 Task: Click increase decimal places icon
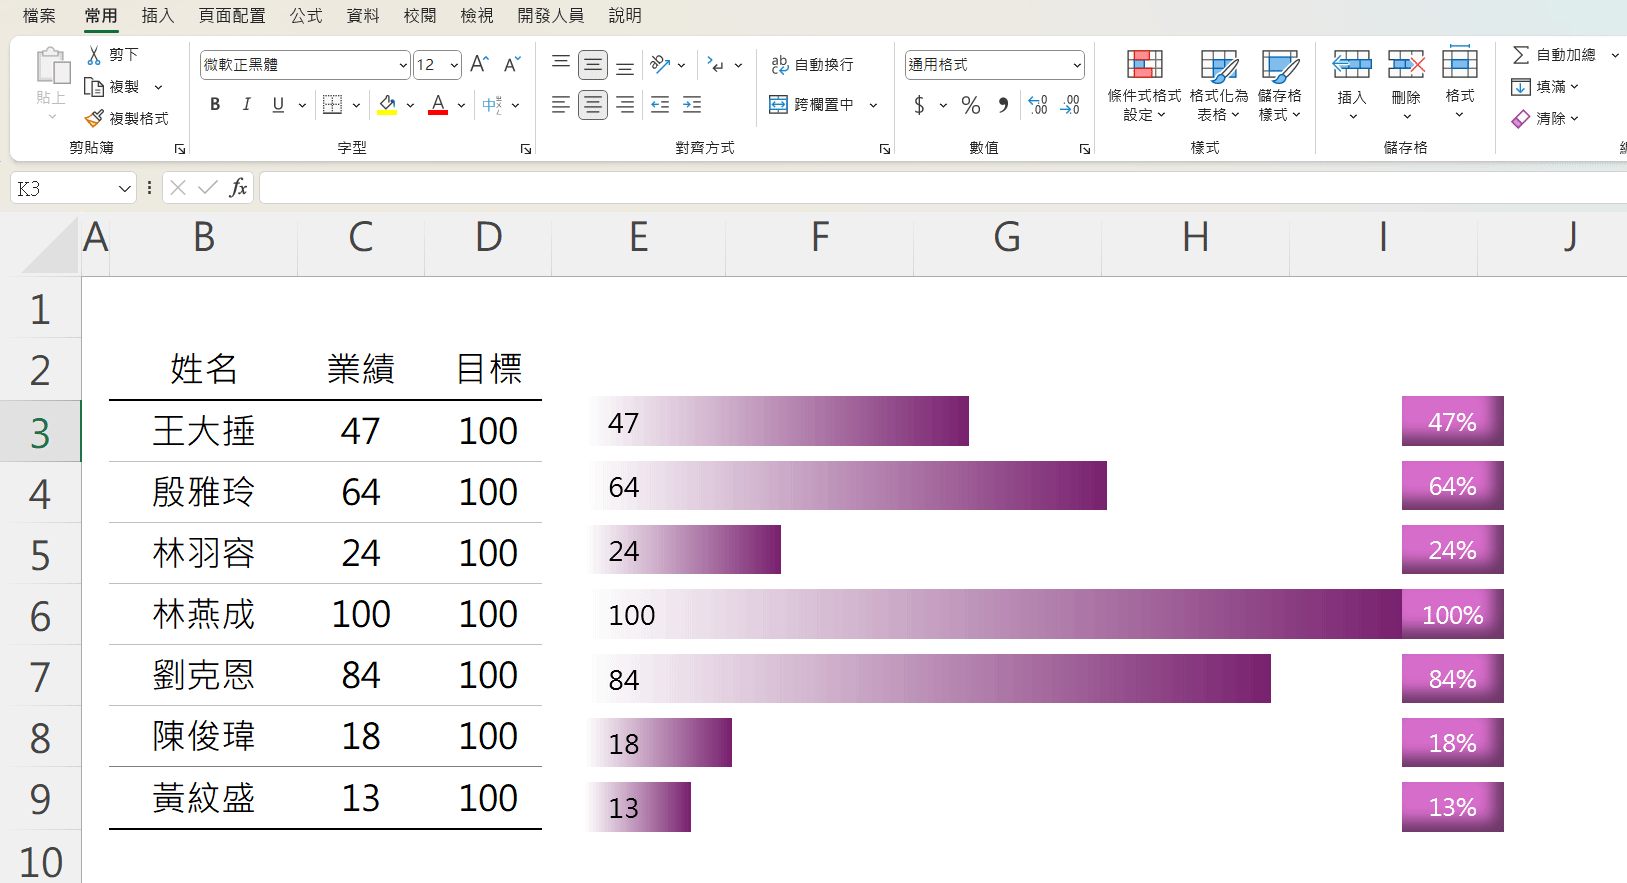point(1038,105)
